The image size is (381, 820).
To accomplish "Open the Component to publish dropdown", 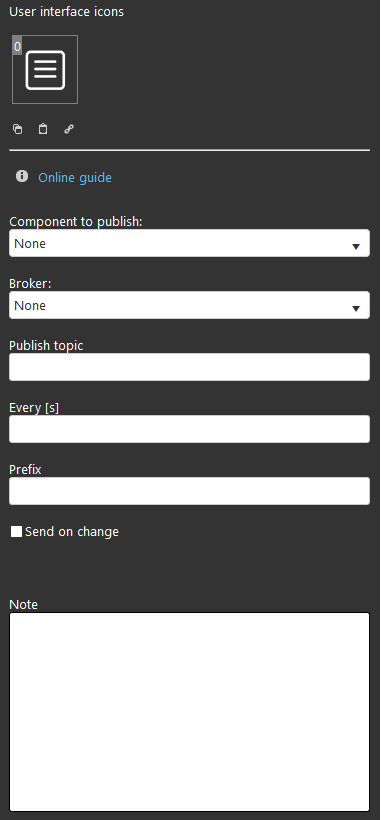I will coord(189,243).
